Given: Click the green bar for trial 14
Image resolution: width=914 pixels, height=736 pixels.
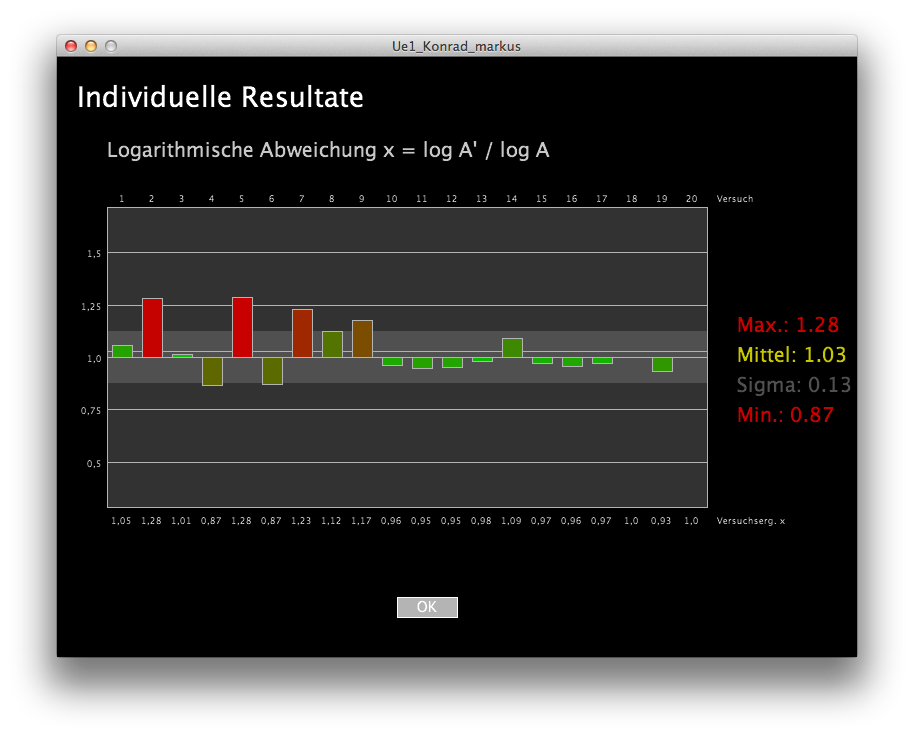Looking at the screenshot, I should (x=512, y=347).
